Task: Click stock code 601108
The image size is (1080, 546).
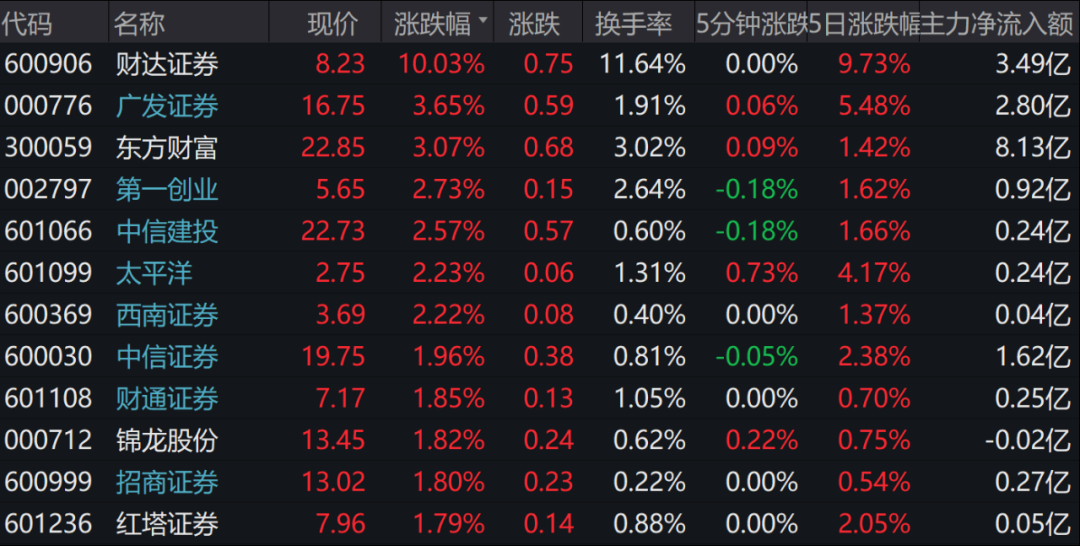Action: coord(48,399)
